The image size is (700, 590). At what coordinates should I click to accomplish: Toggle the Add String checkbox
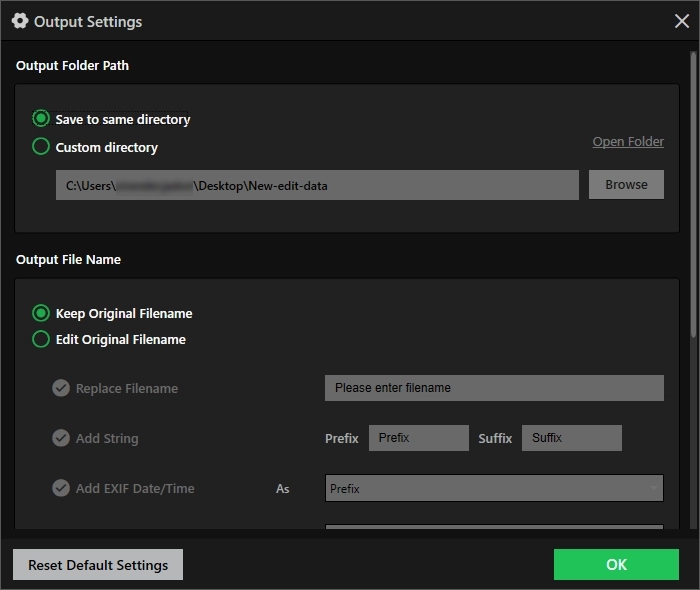[x=61, y=438]
